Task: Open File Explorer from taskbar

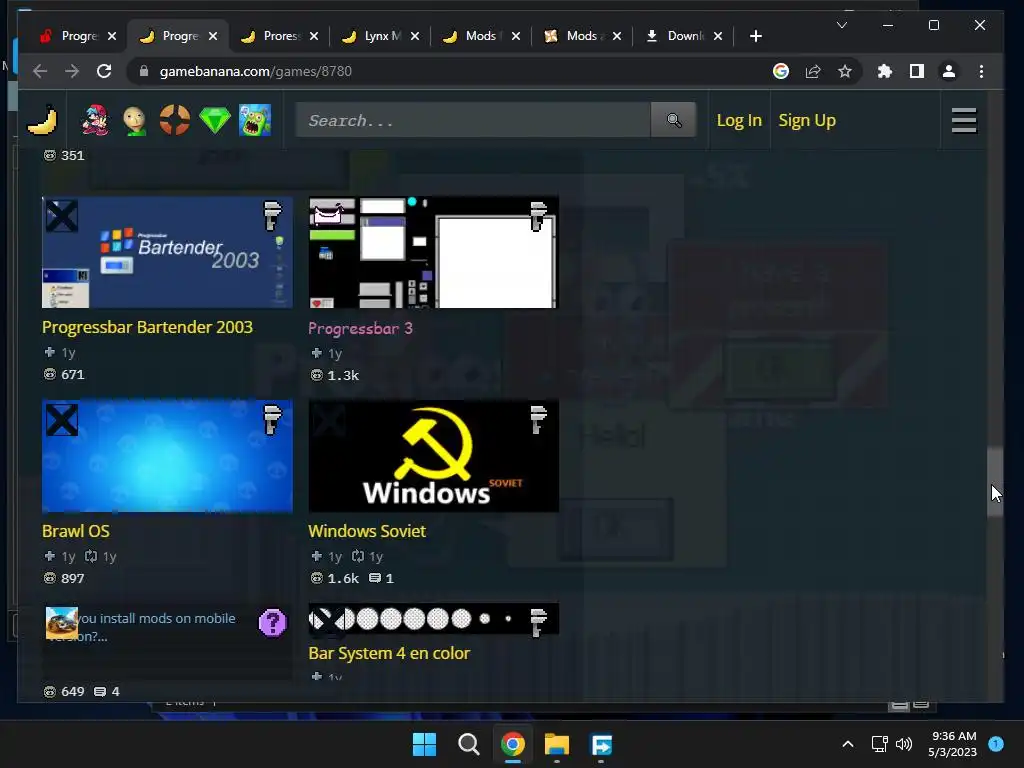Action: tap(557, 744)
